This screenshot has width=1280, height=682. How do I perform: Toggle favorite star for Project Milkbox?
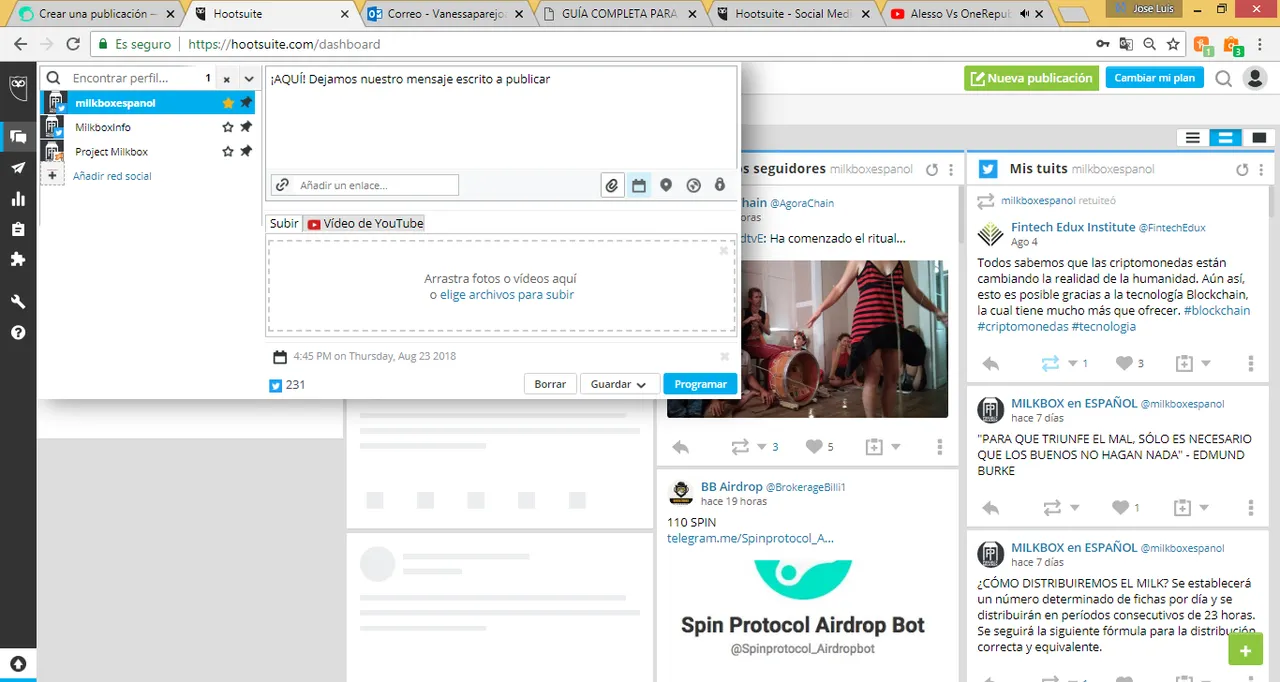[228, 152]
